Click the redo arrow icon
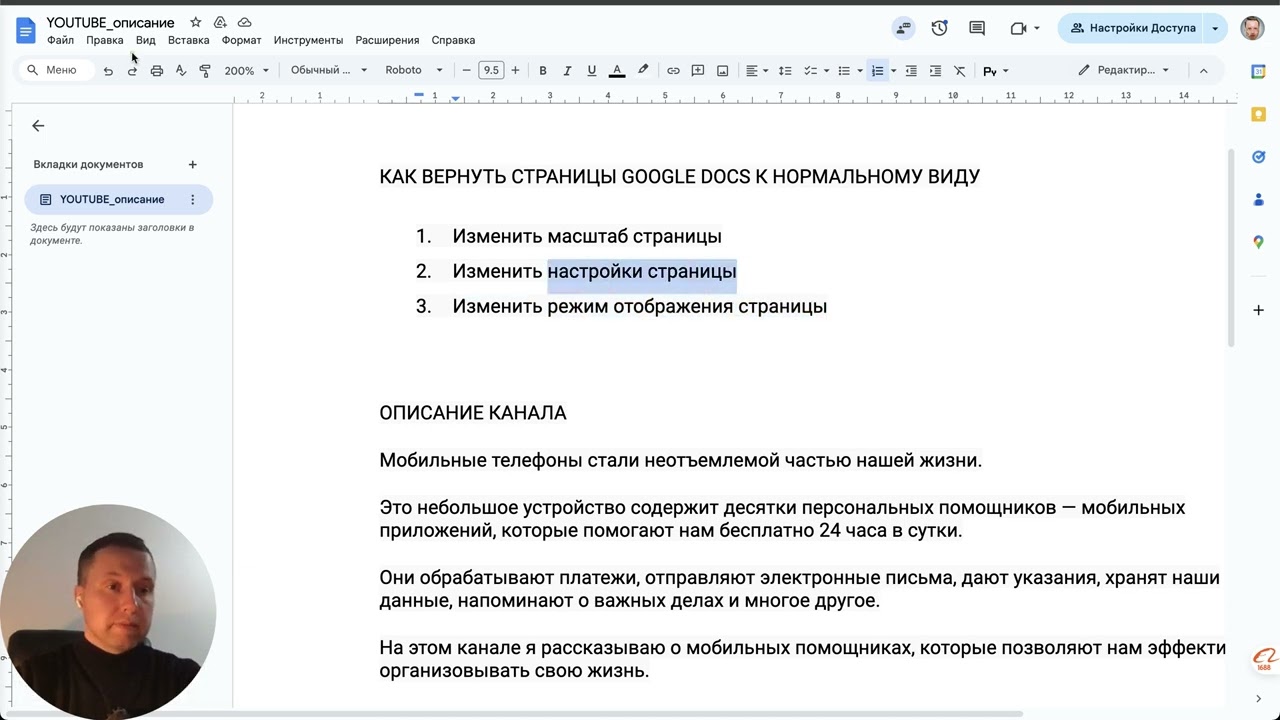 (132, 71)
